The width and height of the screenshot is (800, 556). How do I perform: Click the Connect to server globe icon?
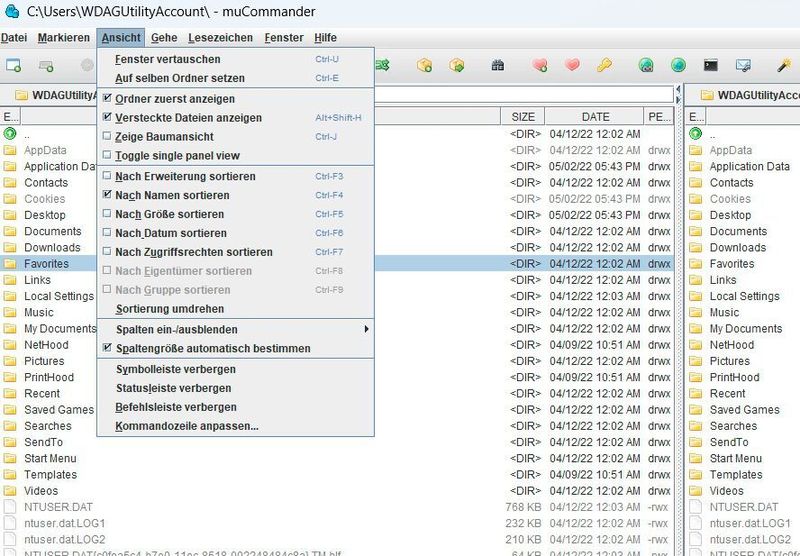pos(646,65)
